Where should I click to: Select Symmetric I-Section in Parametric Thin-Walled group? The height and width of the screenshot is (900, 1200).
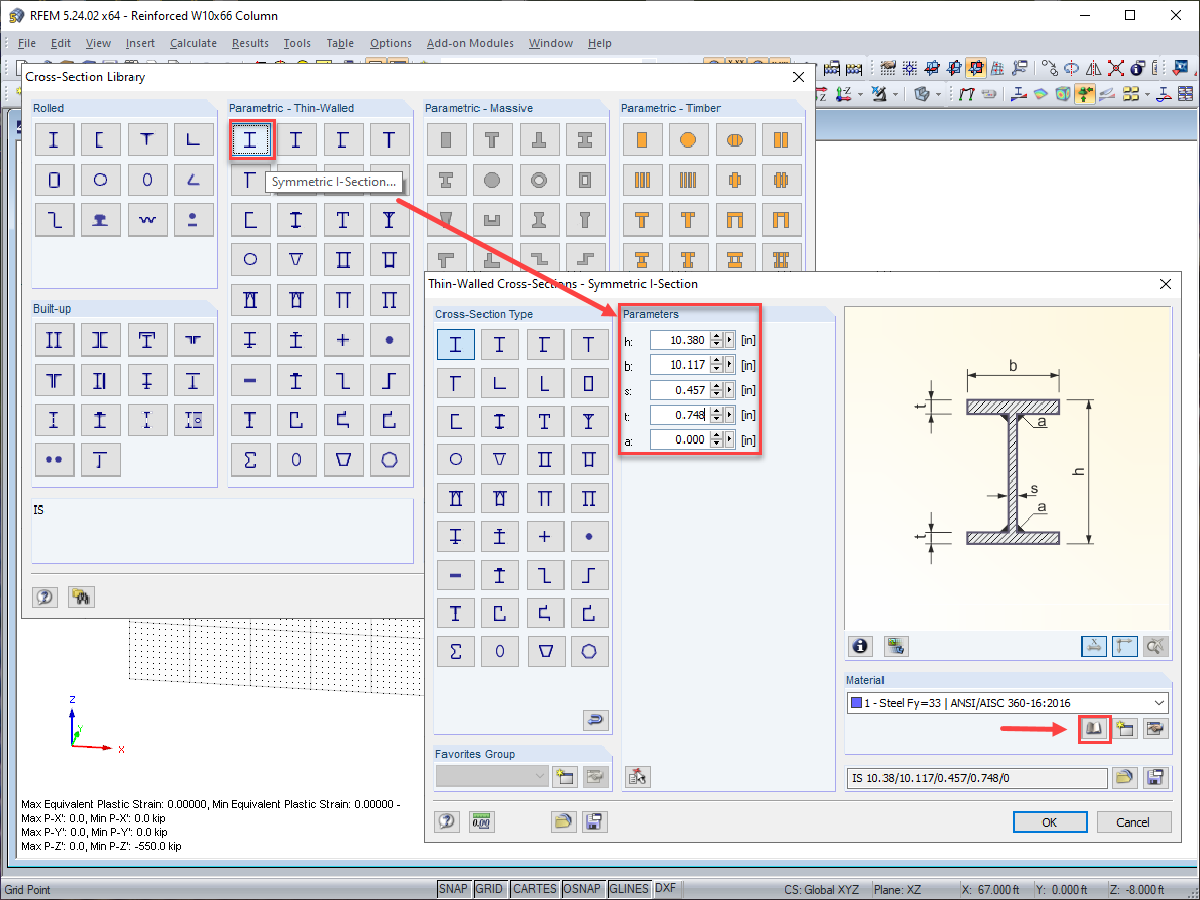[250, 140]
